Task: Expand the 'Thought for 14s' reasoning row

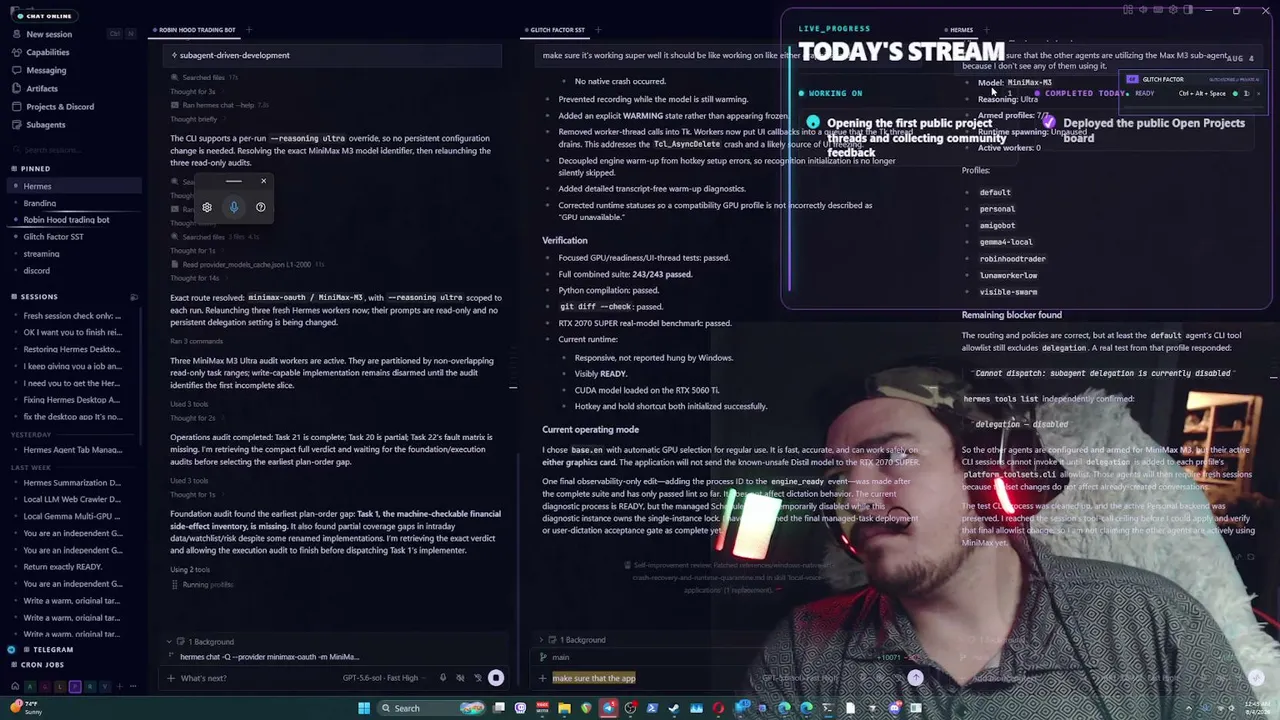Action: click(x=194, y=278)
